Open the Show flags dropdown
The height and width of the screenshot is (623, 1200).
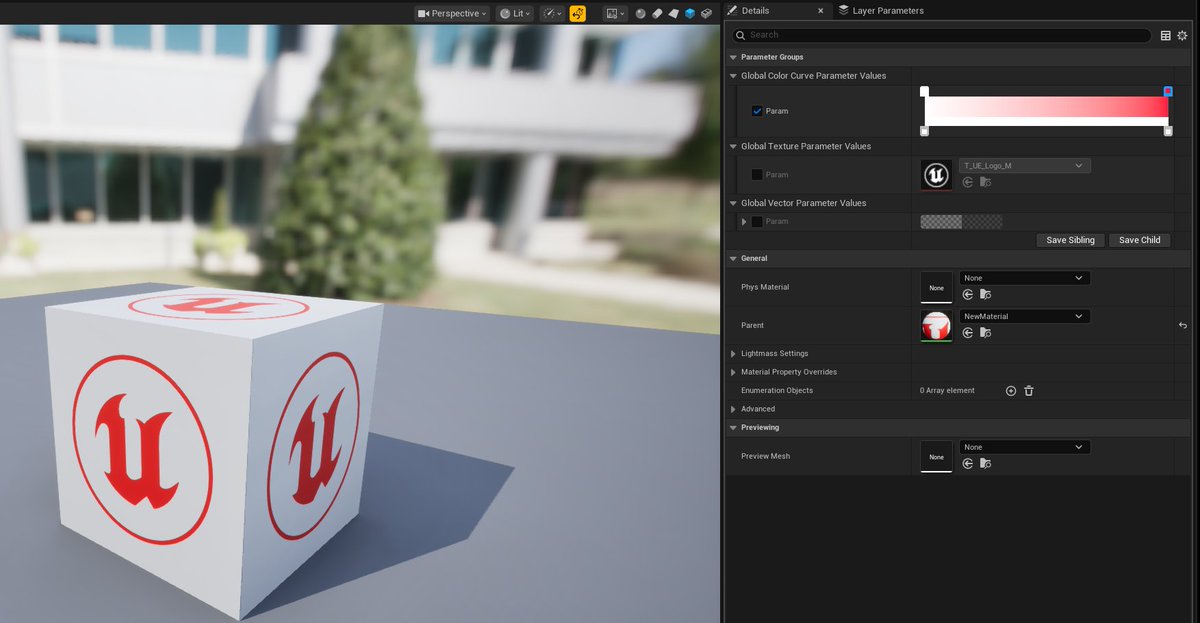point(552,13)
